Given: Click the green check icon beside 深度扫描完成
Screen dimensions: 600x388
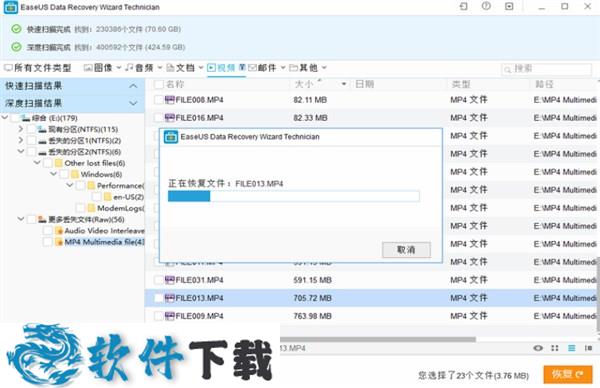Looking at the screenshot, I should 16,47.
